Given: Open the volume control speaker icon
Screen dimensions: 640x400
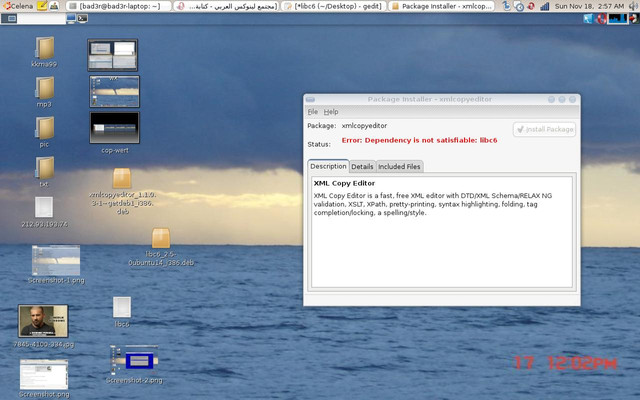Looking at the screenshot, I should pyautogui.click(x=633, y=6).
